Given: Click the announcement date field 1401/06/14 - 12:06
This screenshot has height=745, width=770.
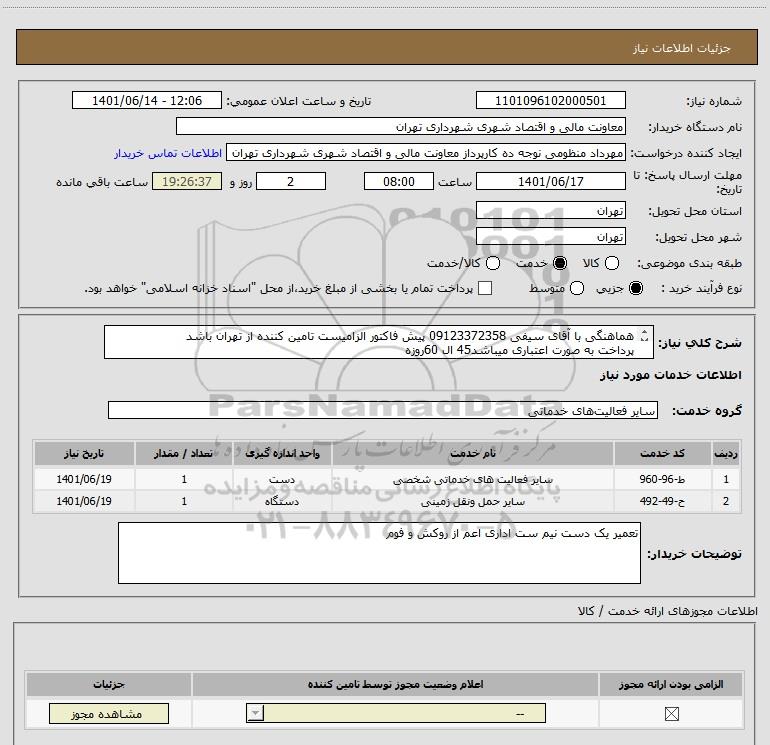Looking at the screenshot, I should click(x=147, y=100).
